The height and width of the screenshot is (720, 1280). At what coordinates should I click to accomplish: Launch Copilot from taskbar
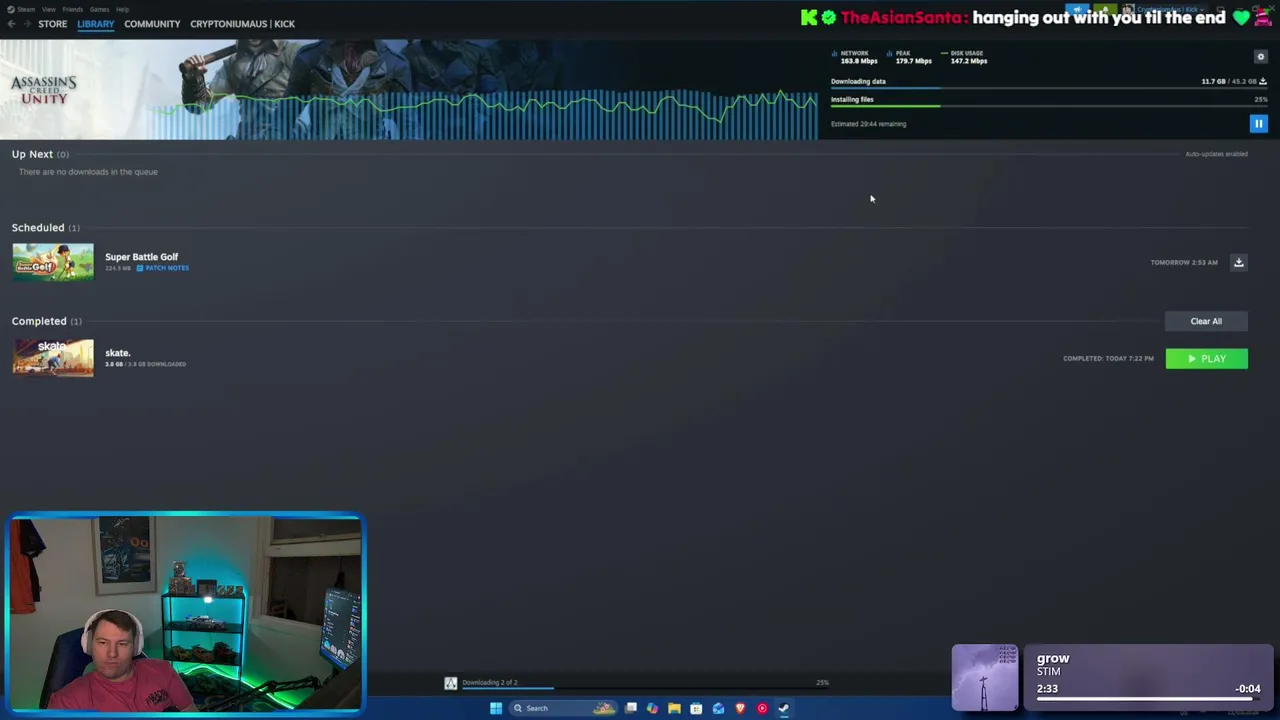pyautogui.click(x=652, y=708)
